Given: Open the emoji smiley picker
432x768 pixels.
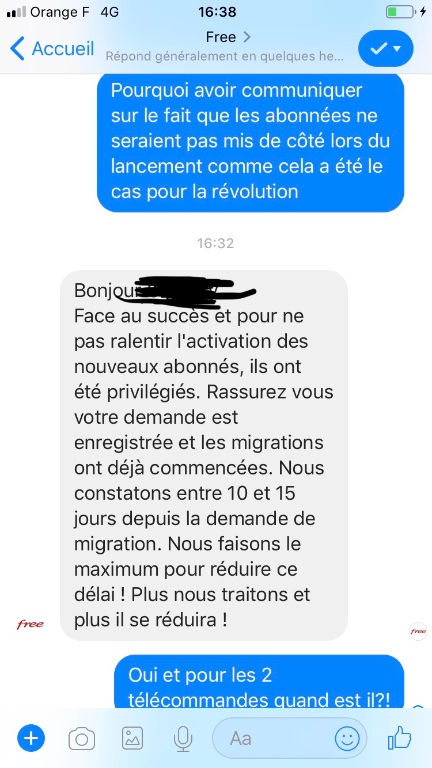Looking at the screenshot, I should click(x=347, y=738).
